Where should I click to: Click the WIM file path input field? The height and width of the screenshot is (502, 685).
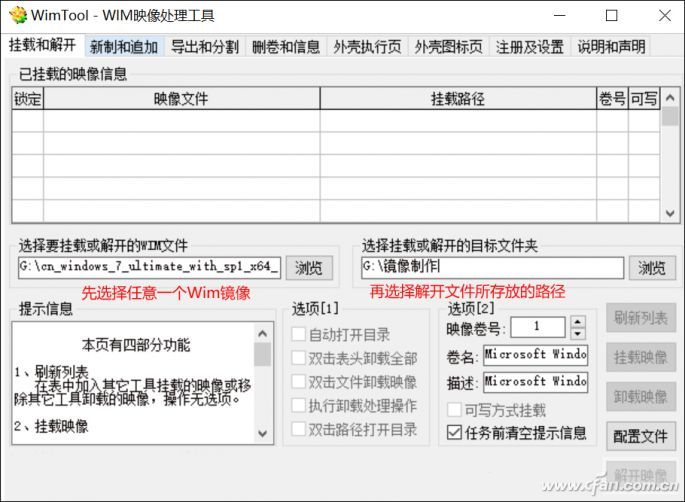click(x=149, y=267)
